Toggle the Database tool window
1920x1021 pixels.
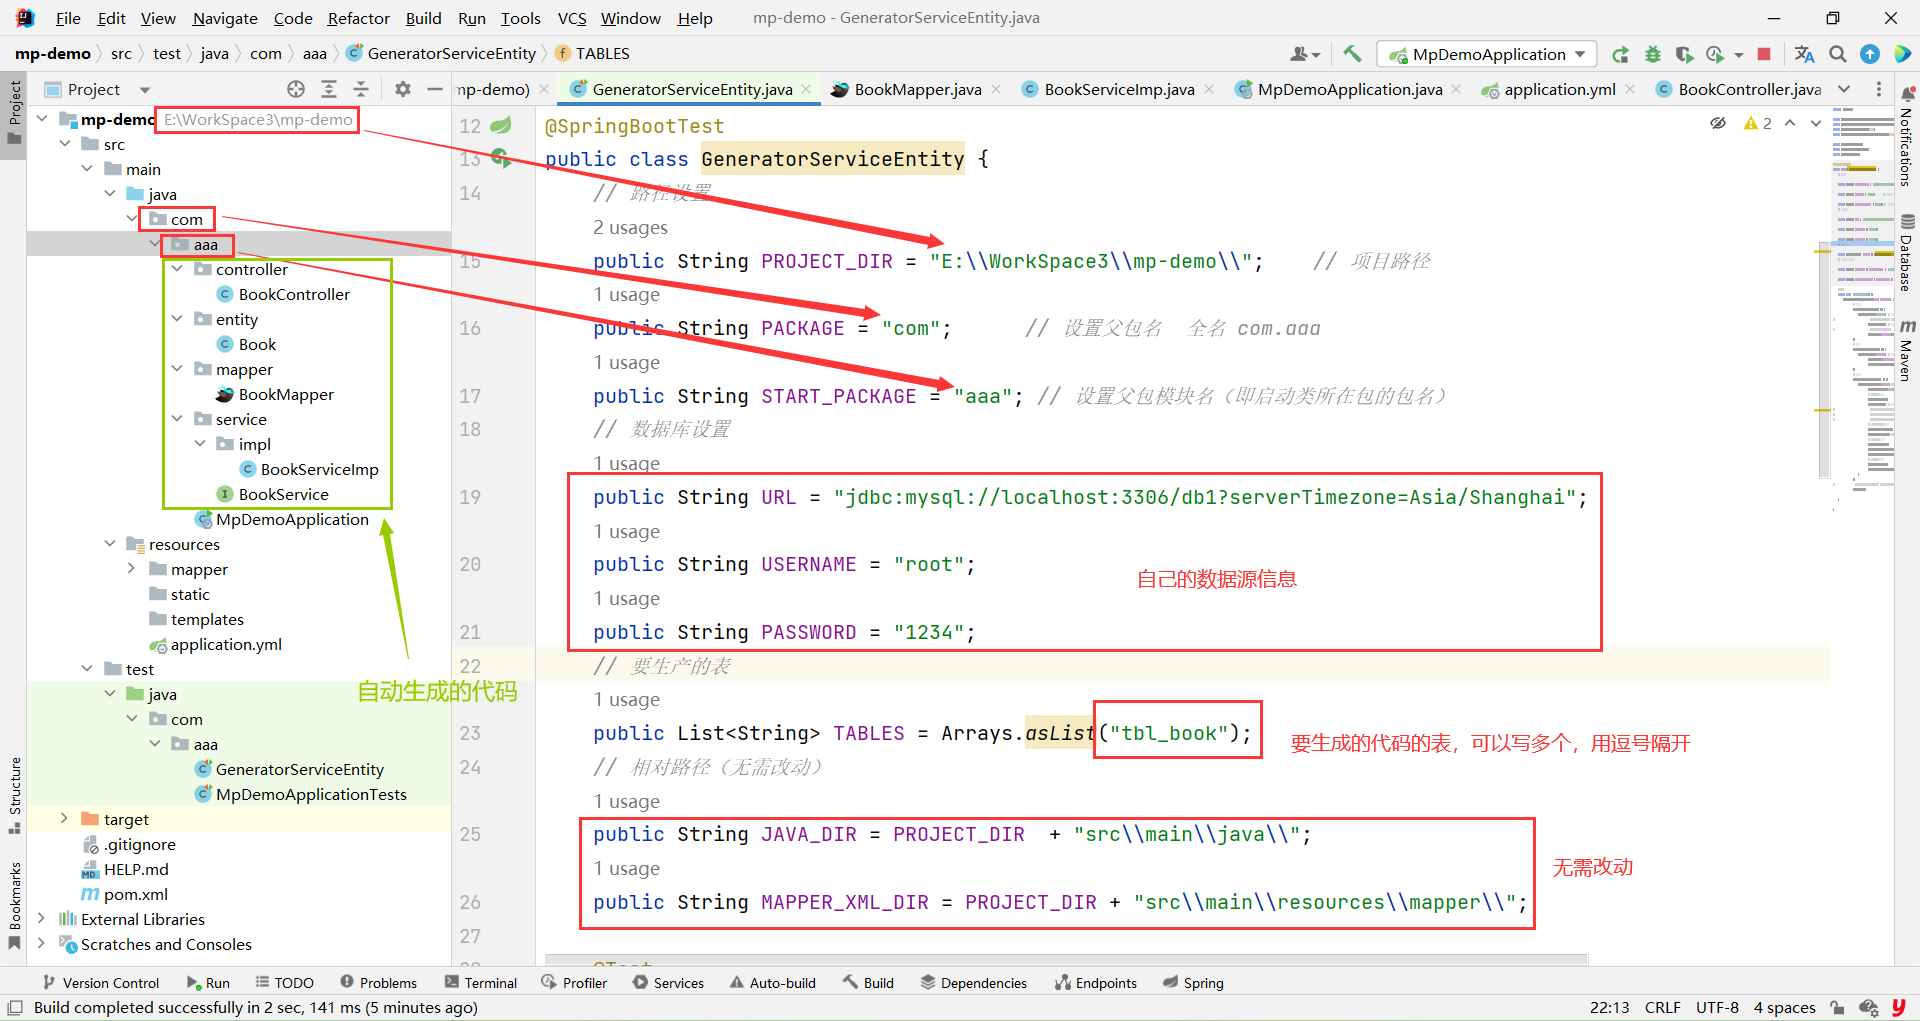tap(1906, 253)
